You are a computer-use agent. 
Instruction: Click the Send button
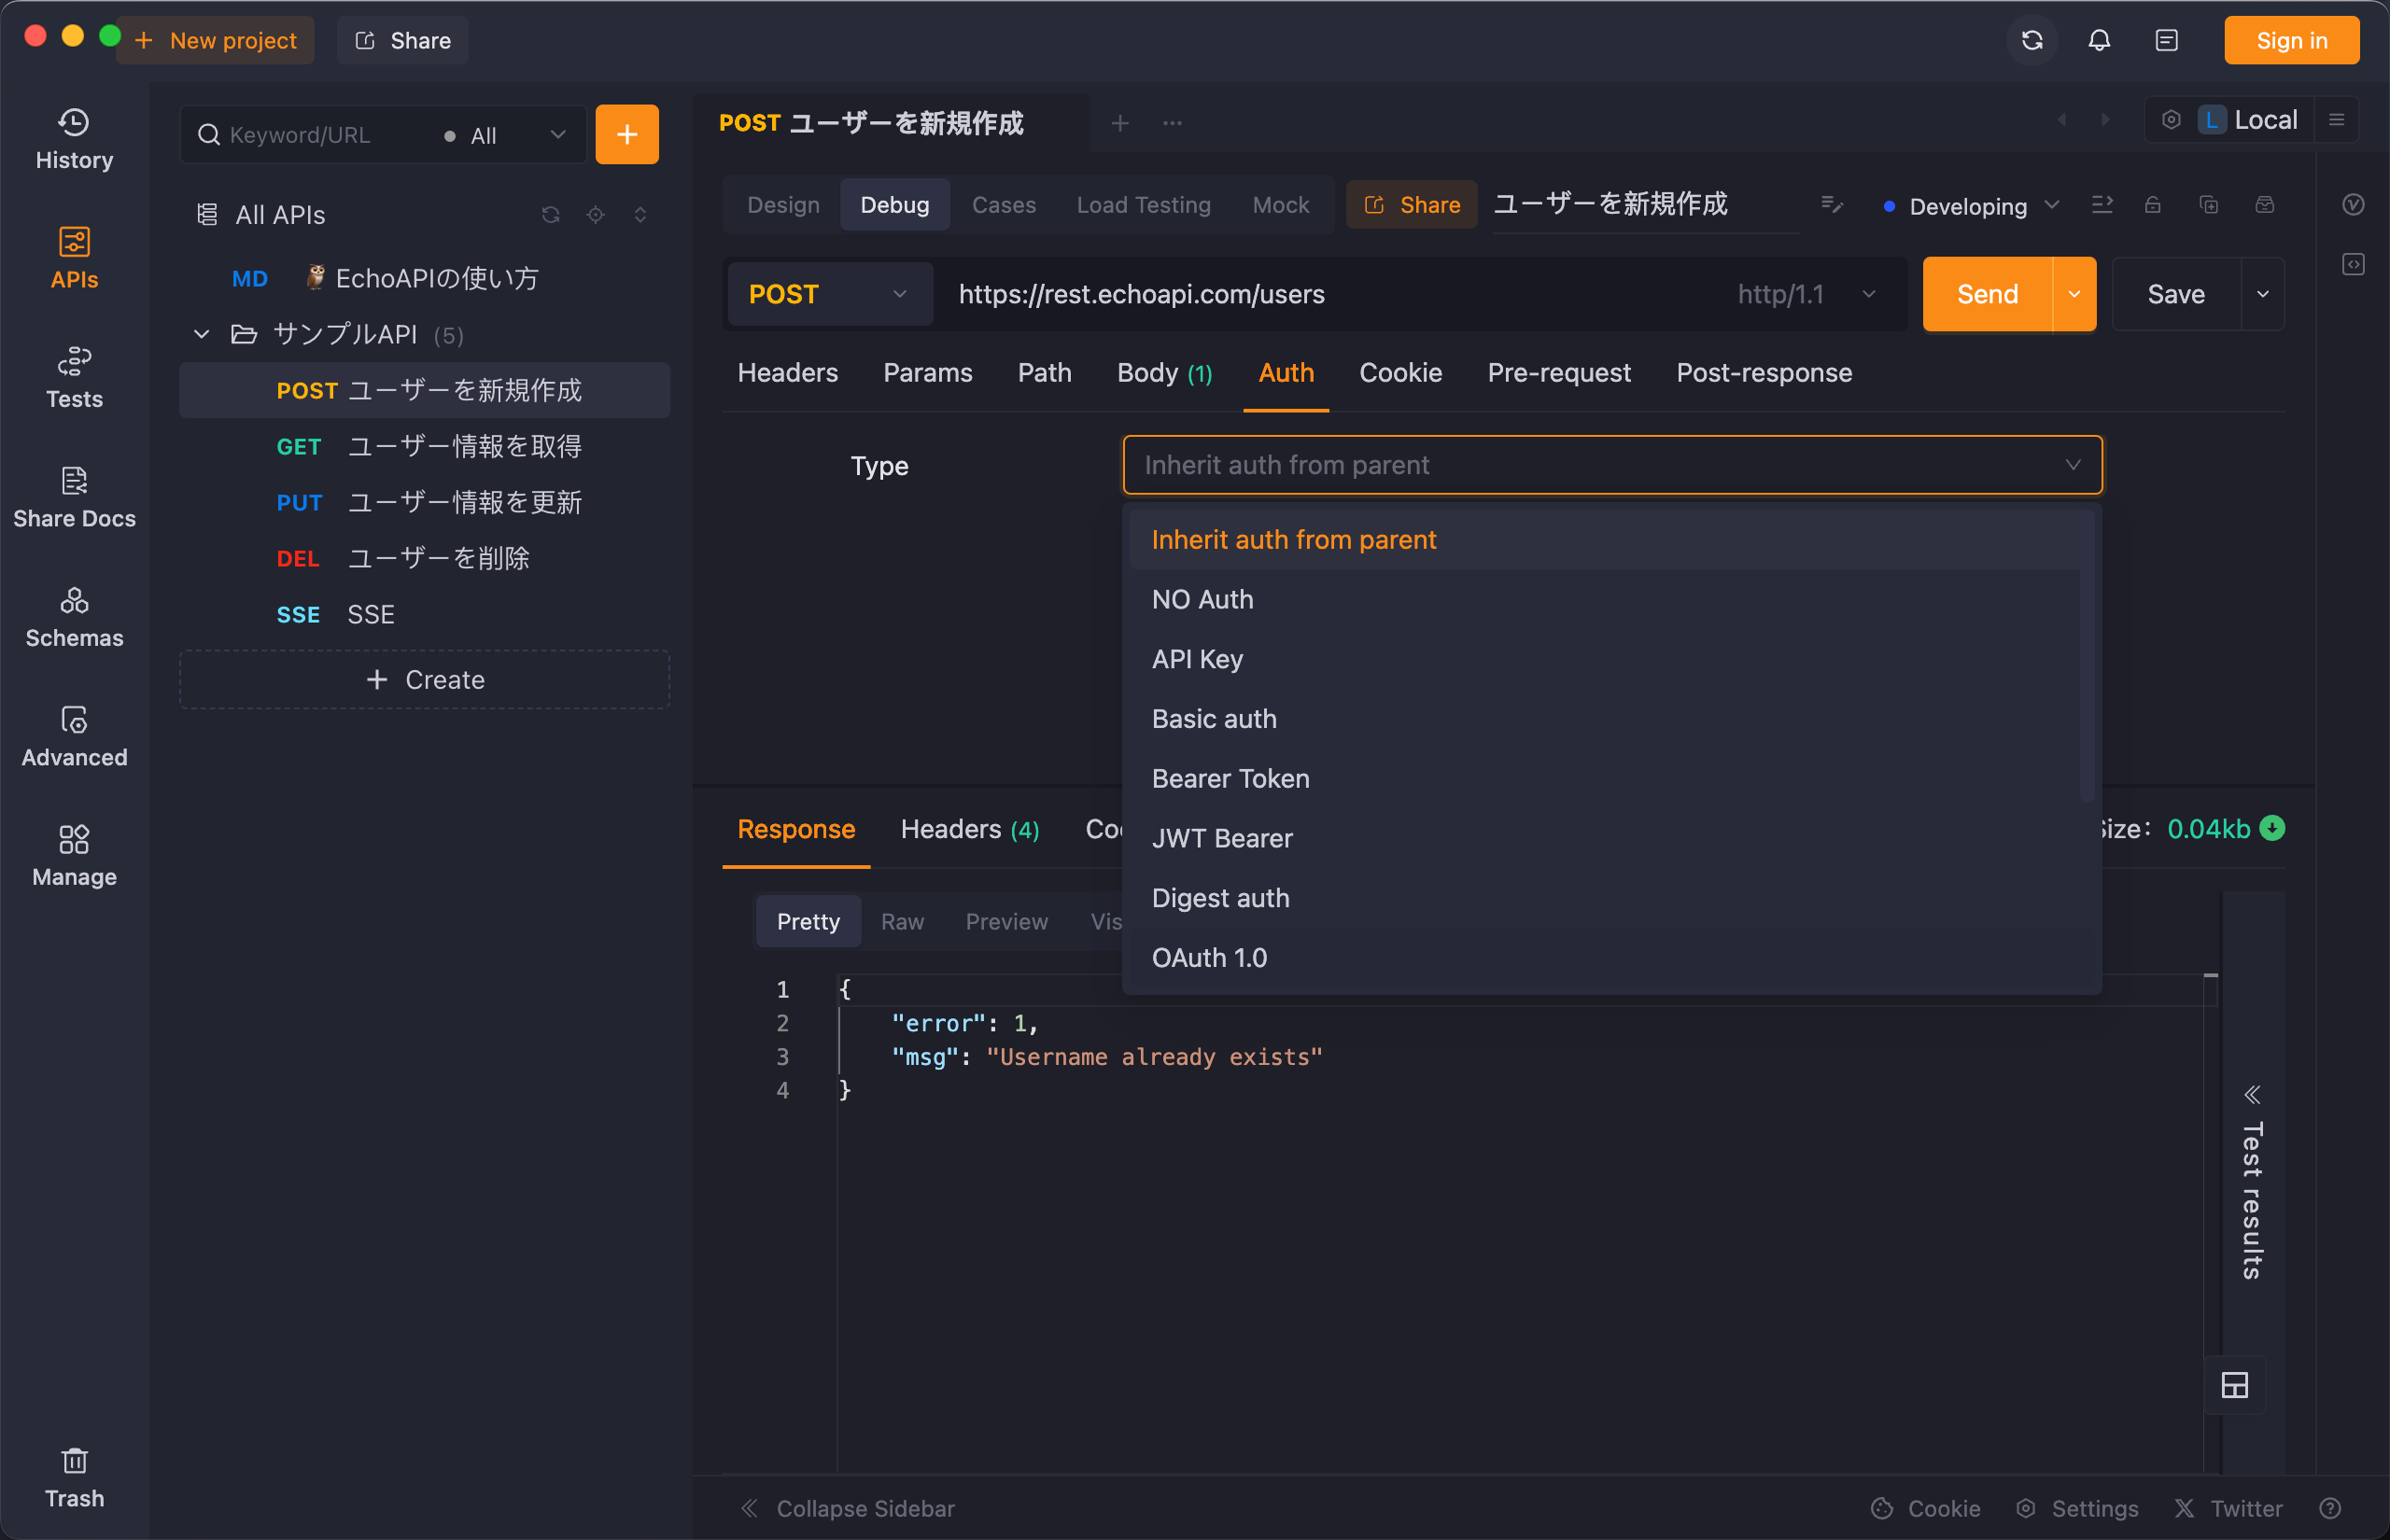pos(1986,293)
